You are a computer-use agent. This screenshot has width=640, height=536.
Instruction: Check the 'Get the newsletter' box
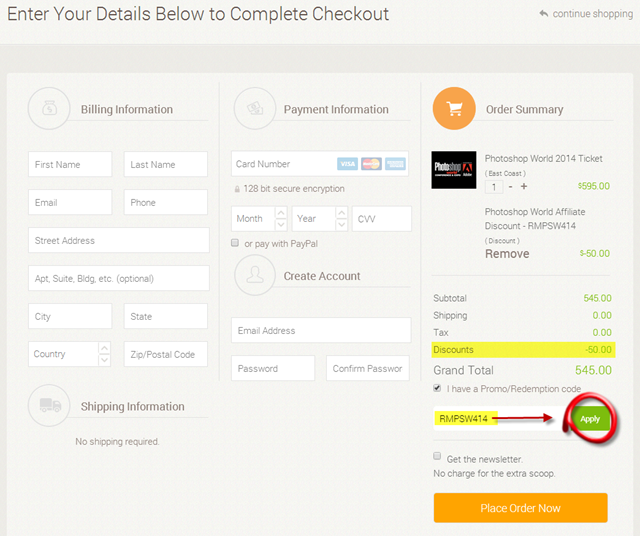[437, 457]
